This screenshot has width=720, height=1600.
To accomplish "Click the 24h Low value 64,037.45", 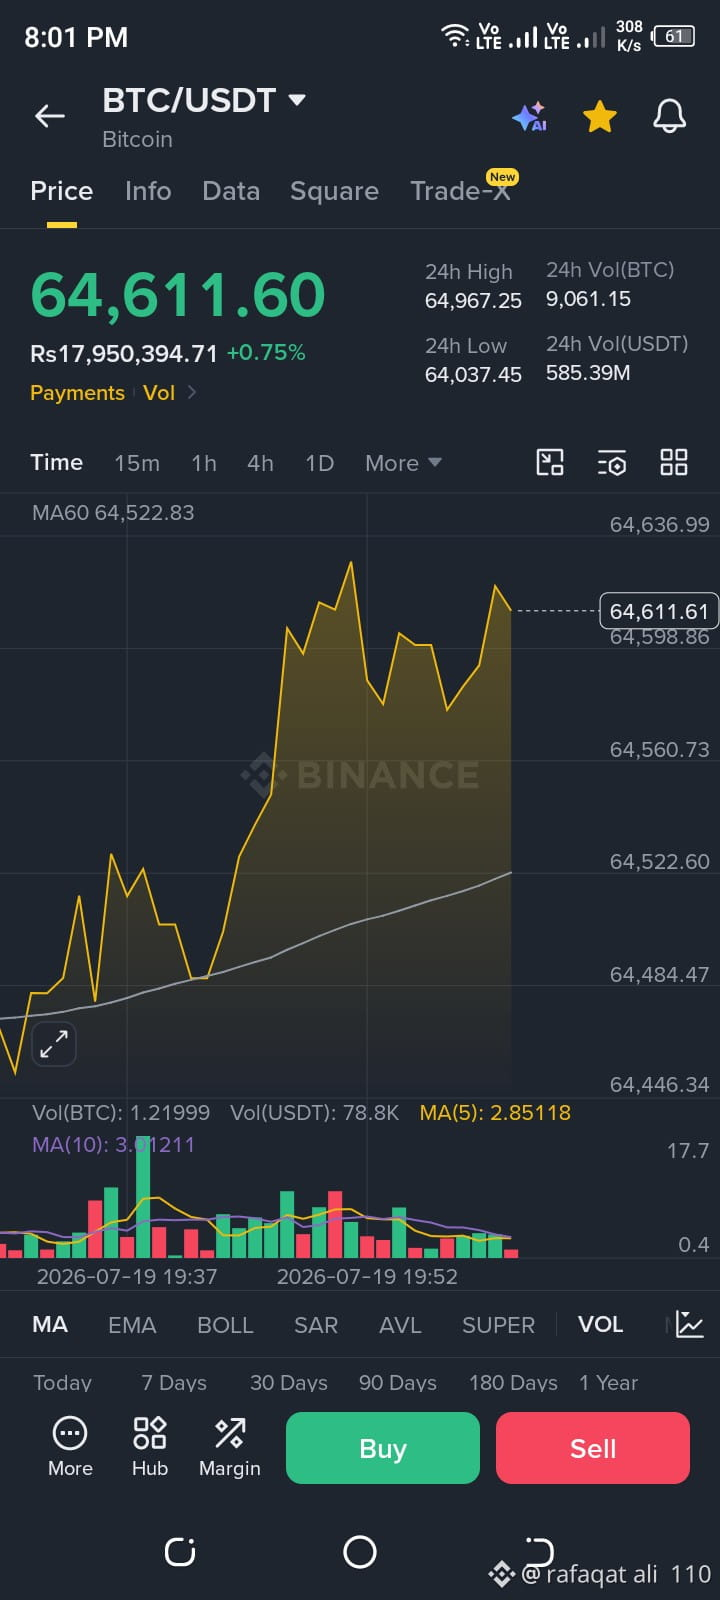I will pyautogui.click(x=473, y=375).
